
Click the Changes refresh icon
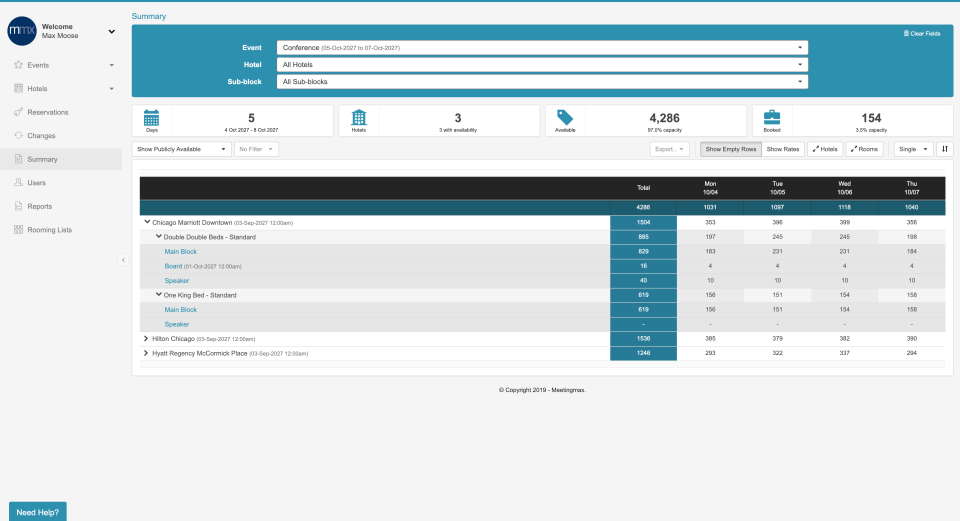click(x=18, y=135)
